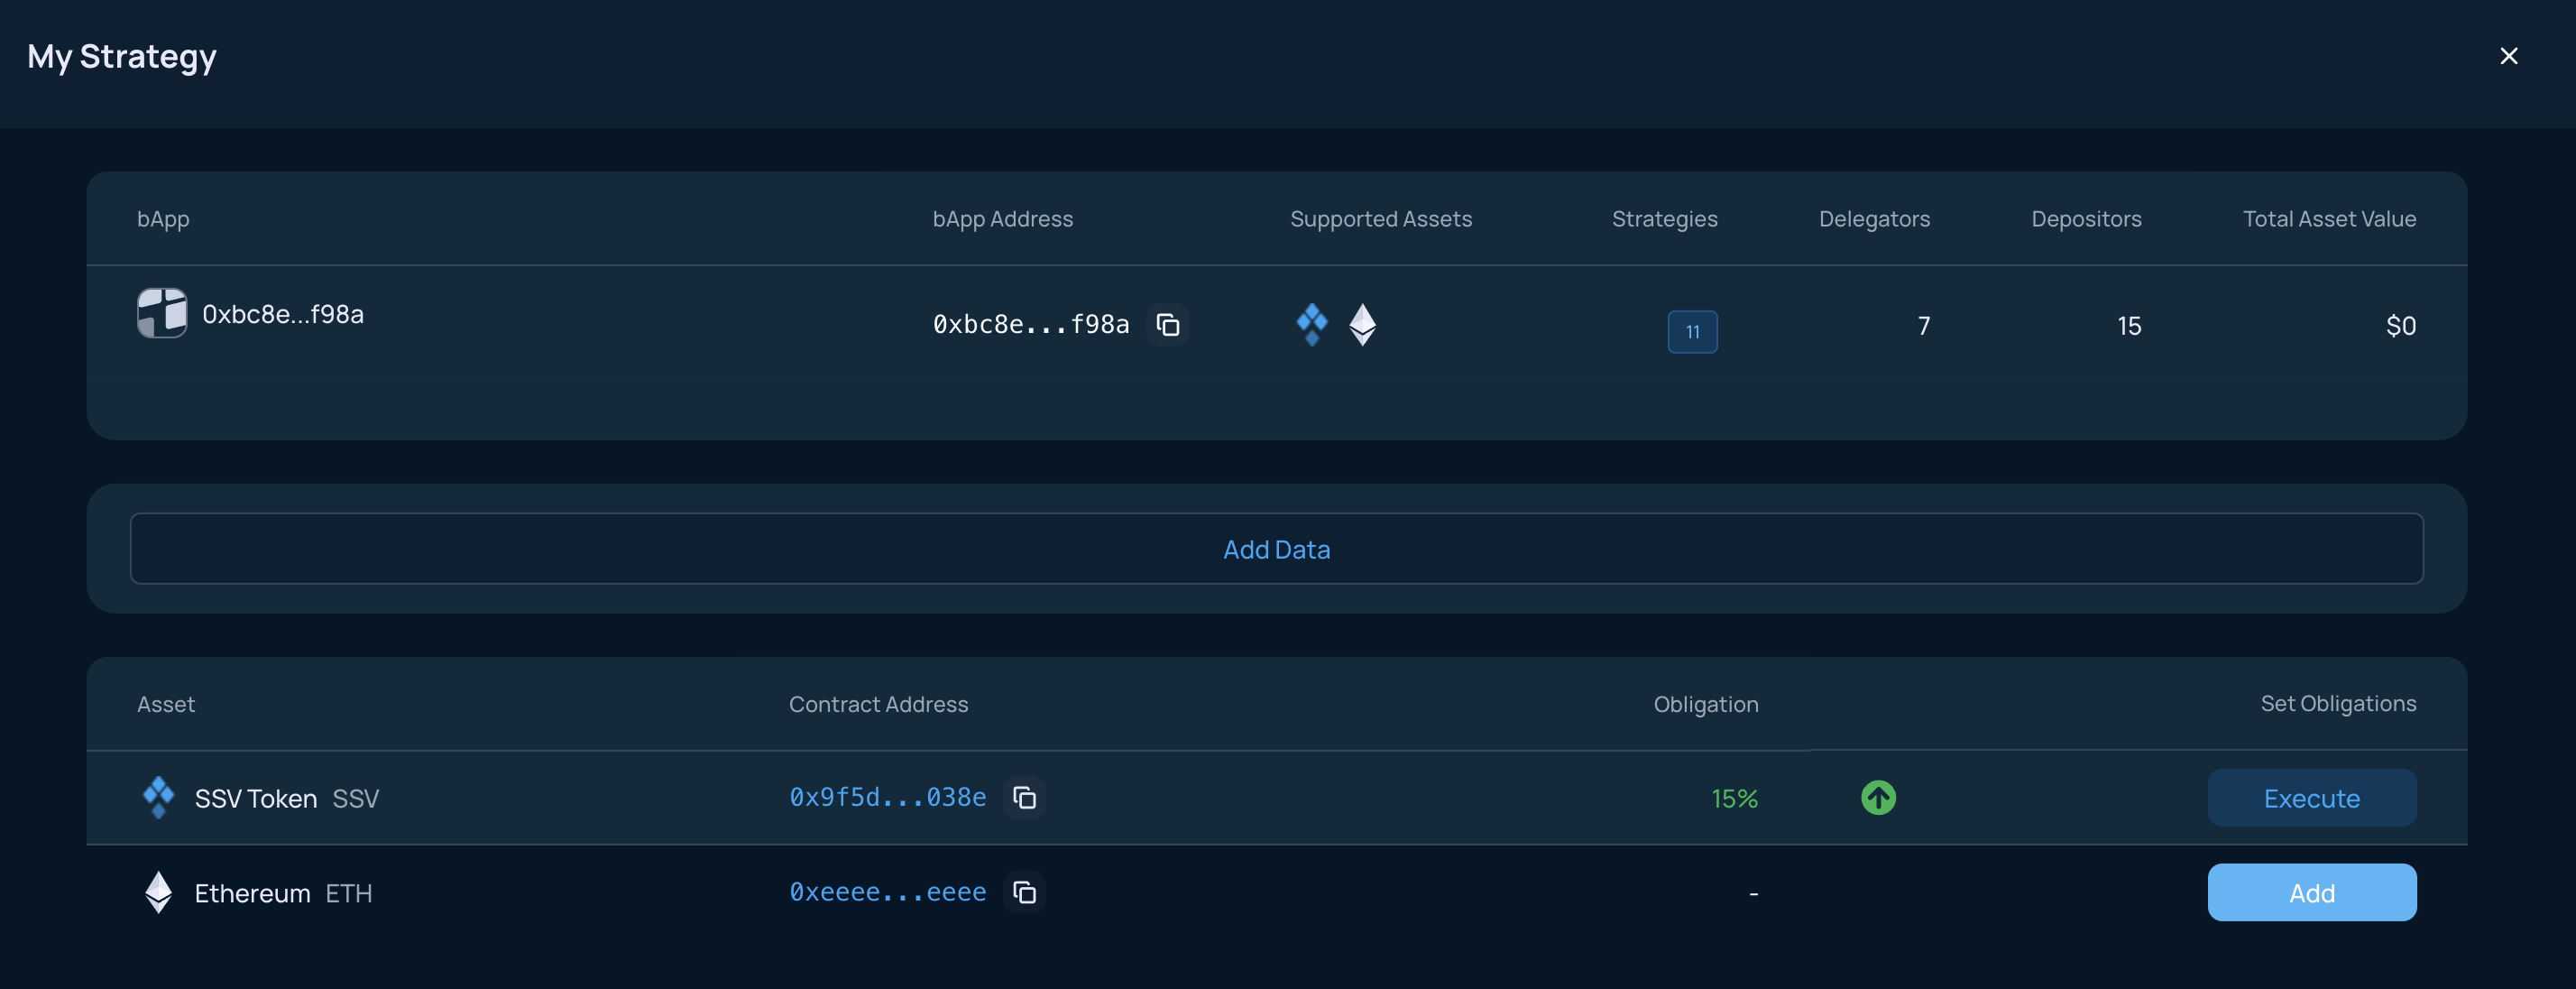Open Ethereum contract link 0xeeee...eeee
Screen dimensions: 2576x989
(x=887, y=892)
